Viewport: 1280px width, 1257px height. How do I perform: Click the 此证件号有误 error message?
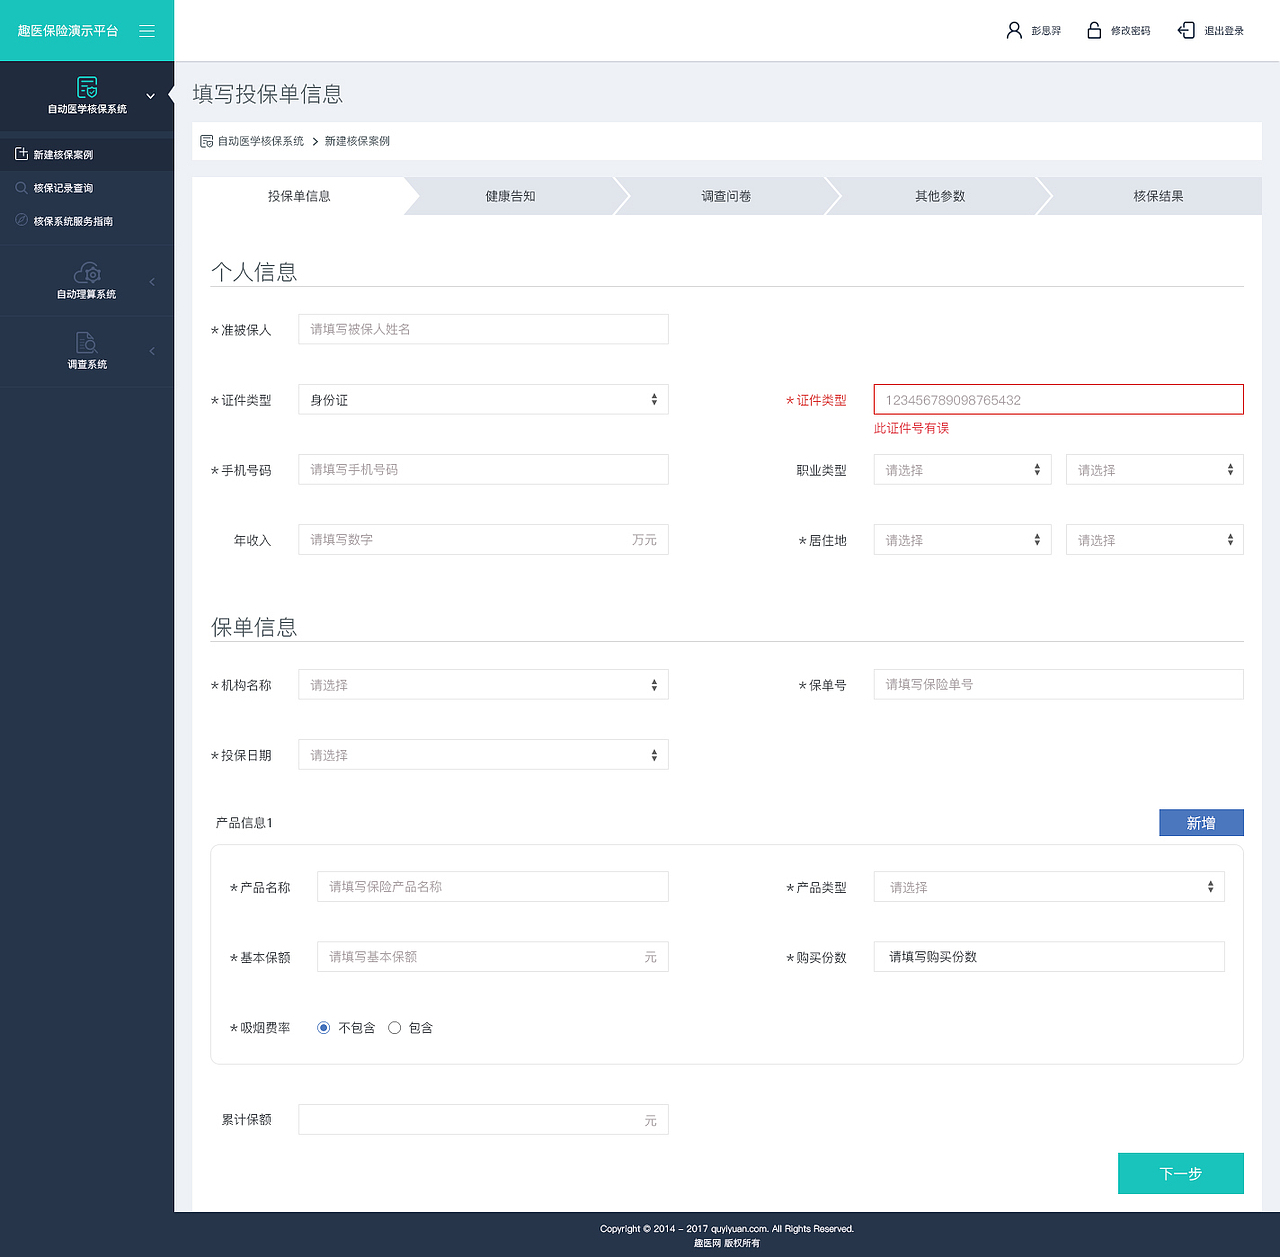click(911, 428)
